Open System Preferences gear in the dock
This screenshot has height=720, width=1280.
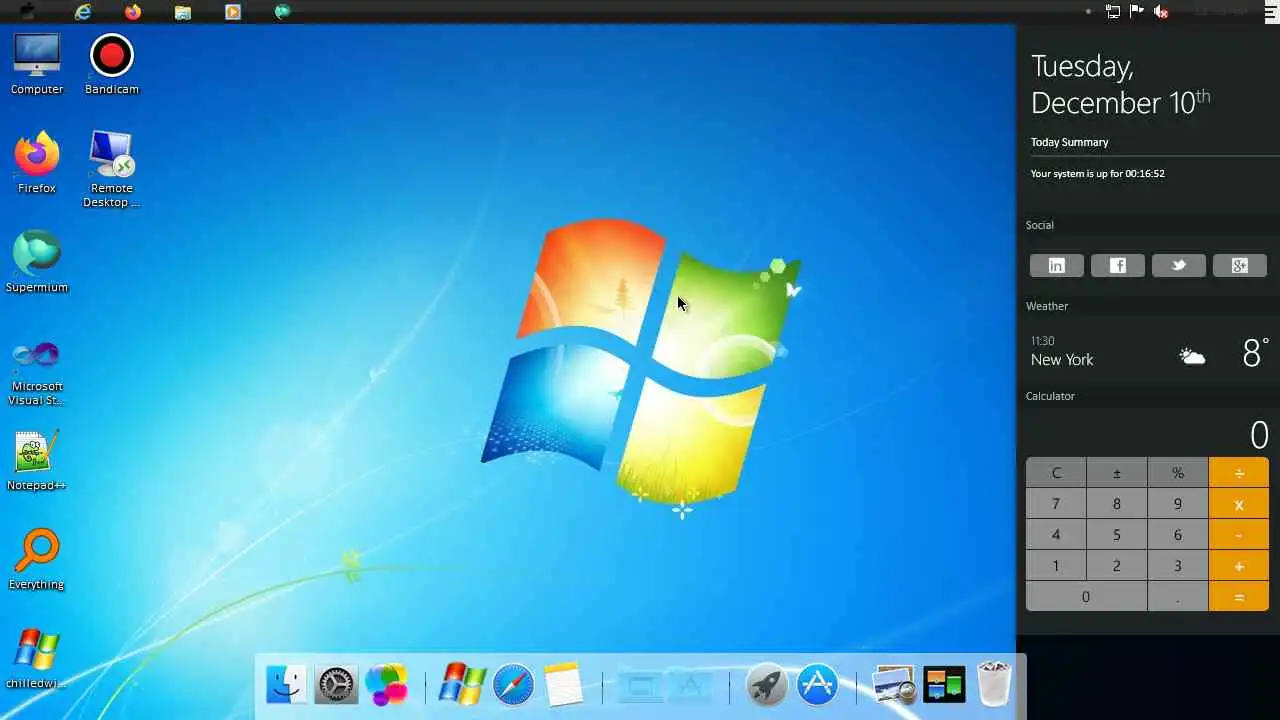336,685
